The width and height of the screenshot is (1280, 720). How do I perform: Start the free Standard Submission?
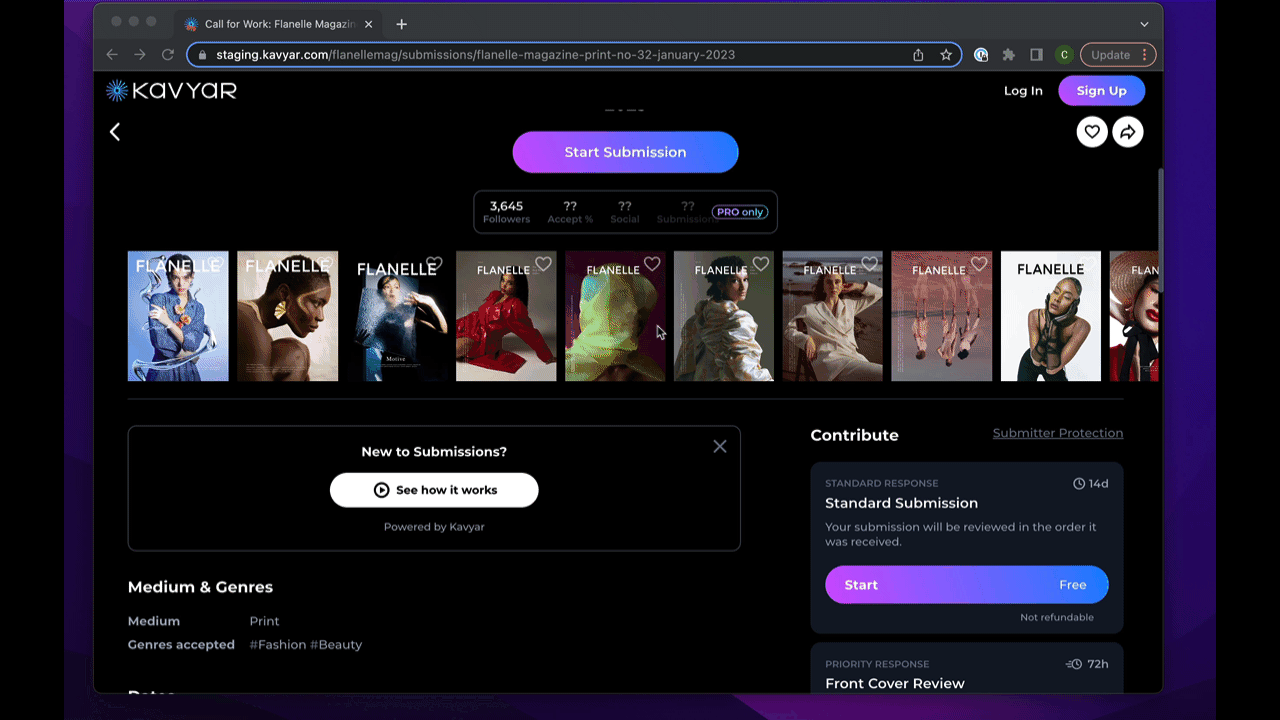[x=967, y=585]
